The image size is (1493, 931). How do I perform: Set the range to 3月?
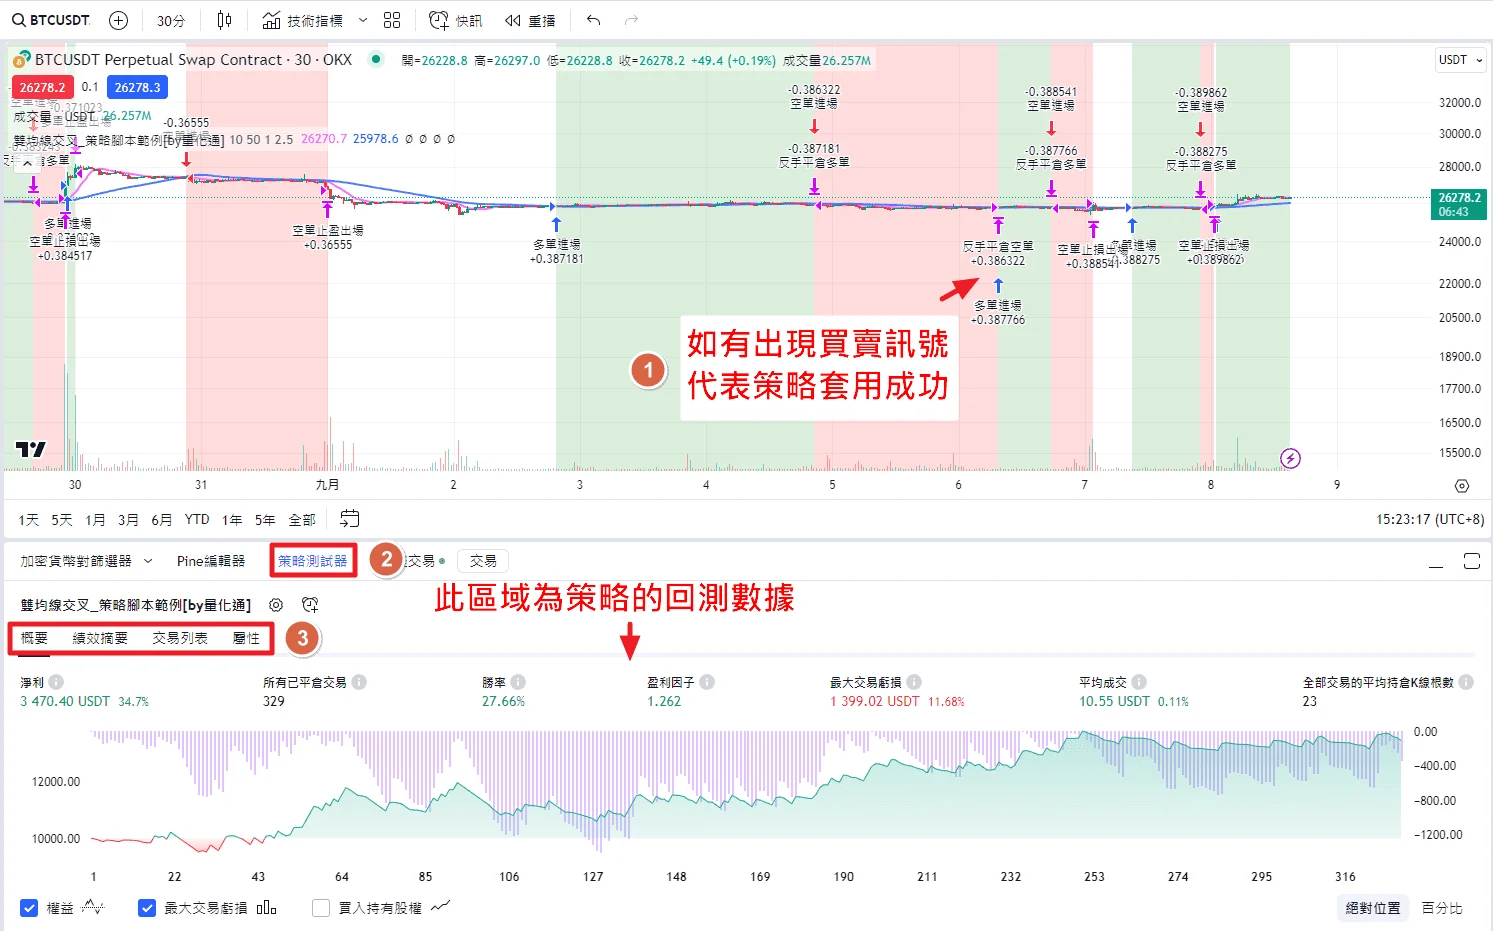pyautogui.click(x=128, y=519)
